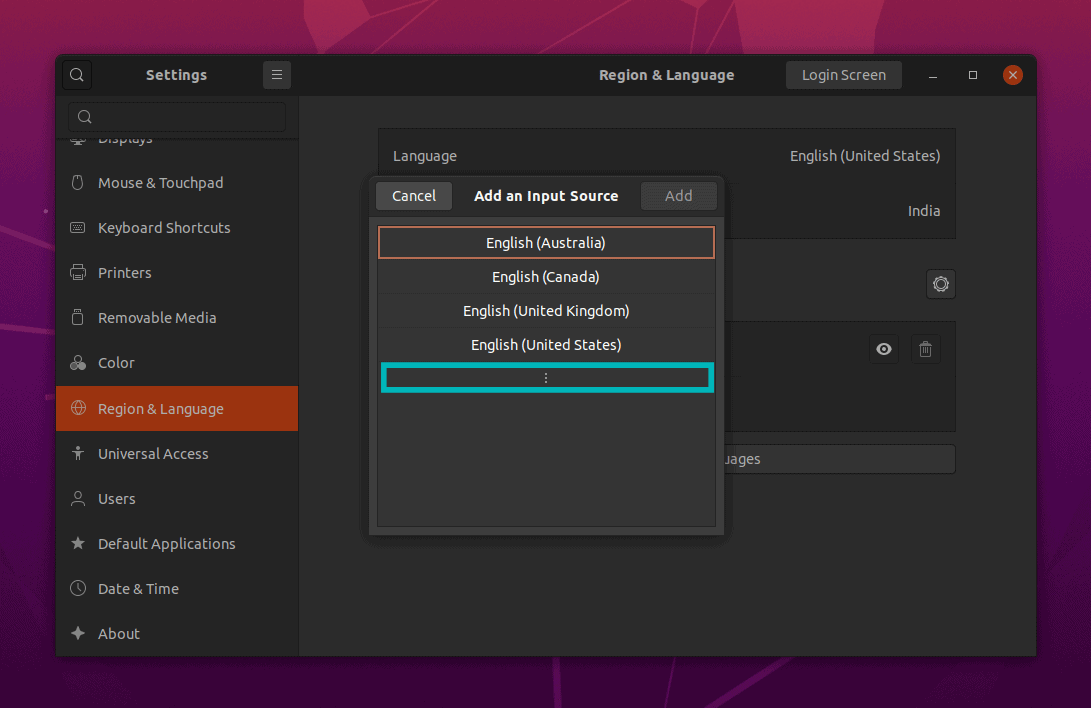Pick English (United Kingdom) input source
Viewport: 1091px width, 708px height.
pyautogui.click(x=546, y=311)
